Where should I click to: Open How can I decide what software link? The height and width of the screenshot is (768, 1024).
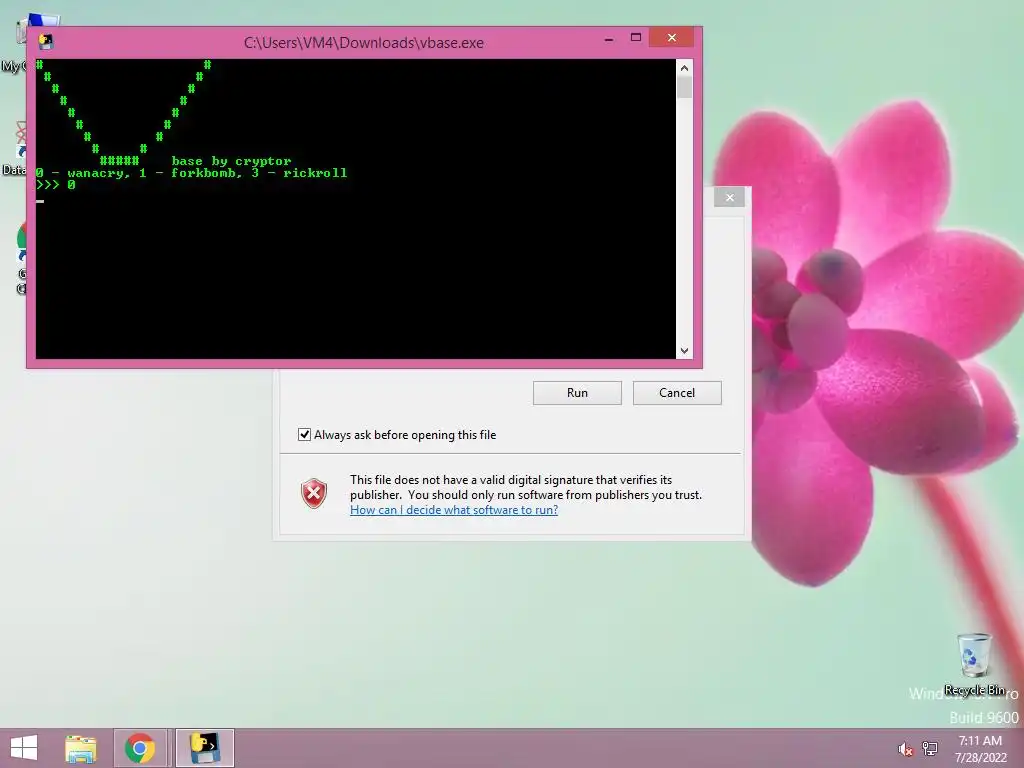454,510
